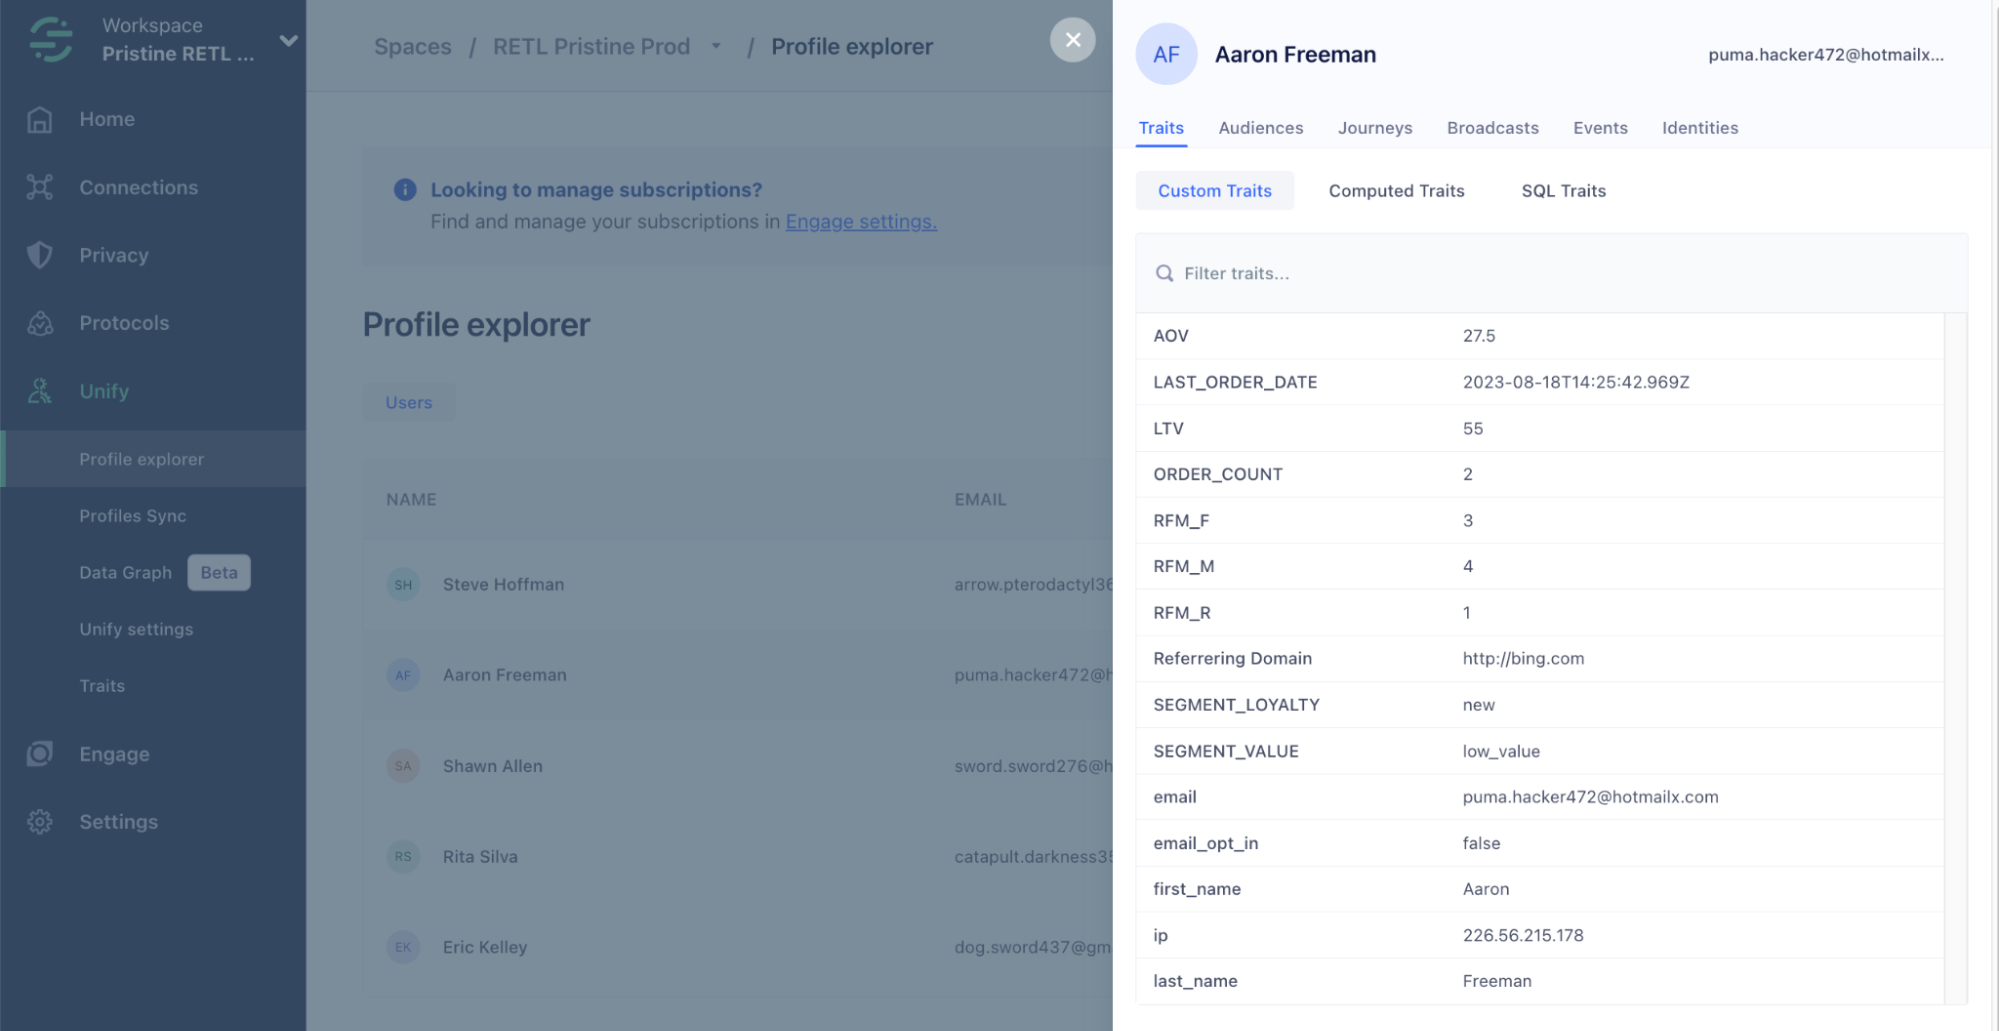1999x1031 pixels.
Task: Open Profiles Sync from the Unify menu
Action: tap(132, 516)
